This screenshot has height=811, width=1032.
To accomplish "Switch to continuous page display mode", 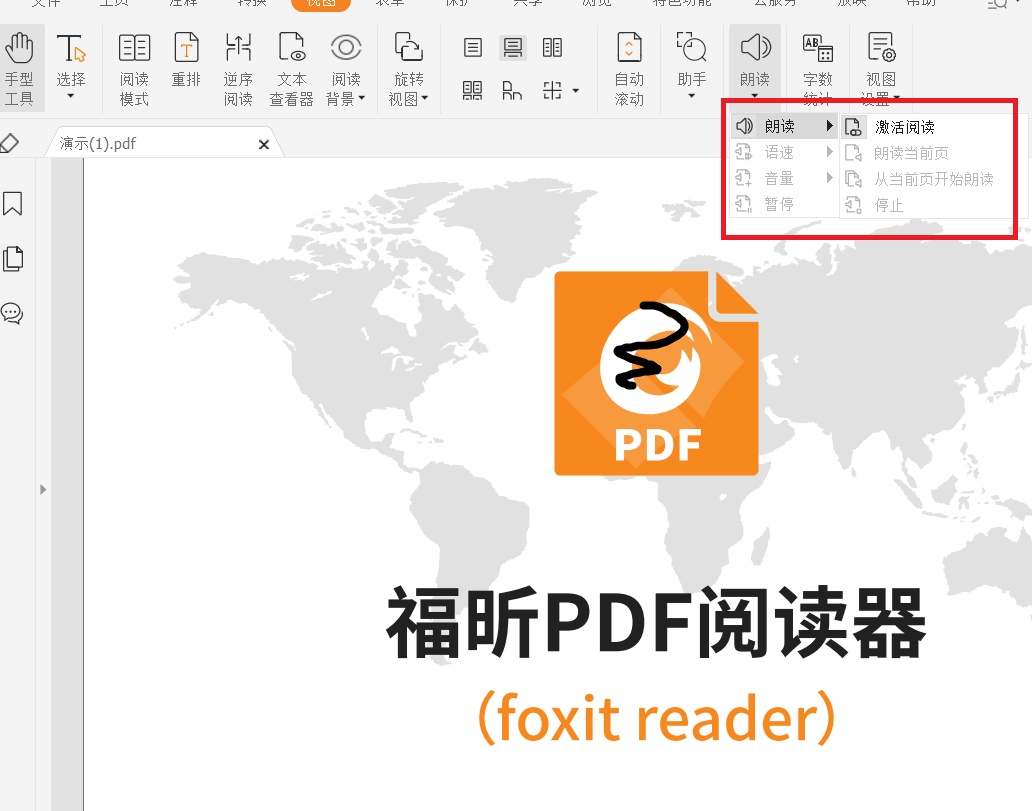I will coord(512,47).
